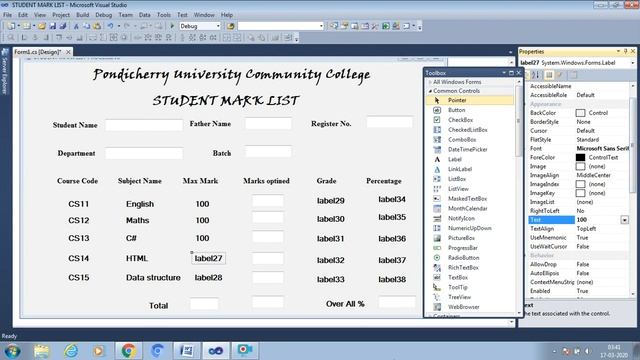Click ForeColor black color swatch
640x360 pixels.
pos(580,158)
